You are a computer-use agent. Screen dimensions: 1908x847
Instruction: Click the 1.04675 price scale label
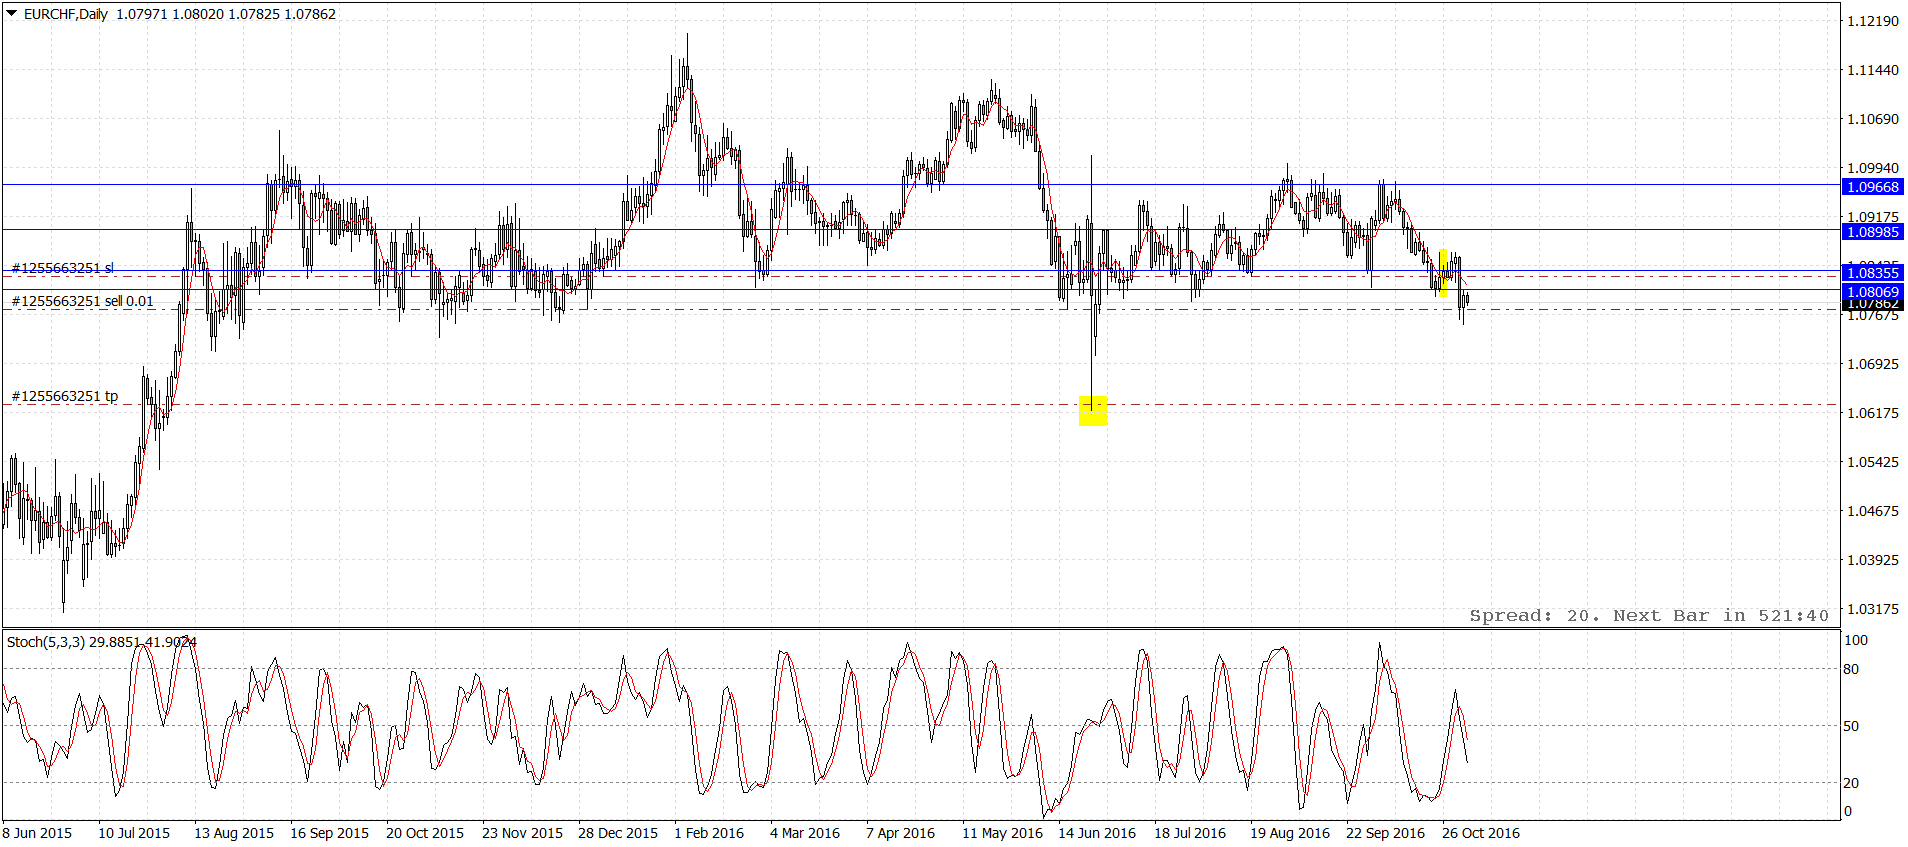point(1873,511)
